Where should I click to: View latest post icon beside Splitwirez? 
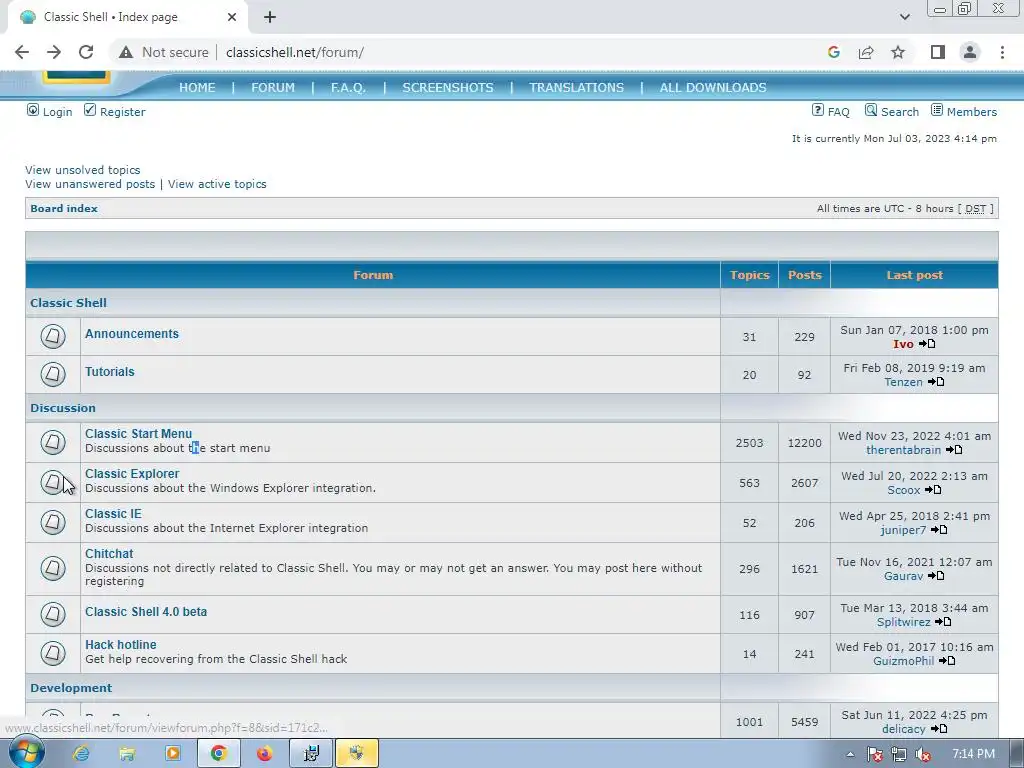943,622
